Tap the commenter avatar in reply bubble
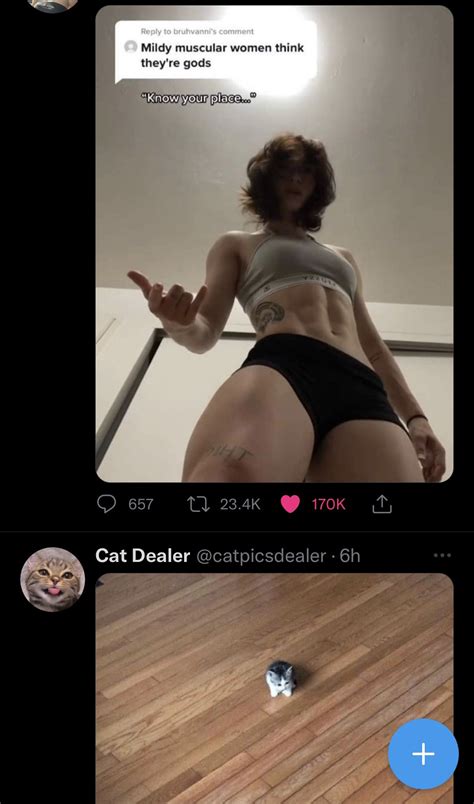 [131, 47]
